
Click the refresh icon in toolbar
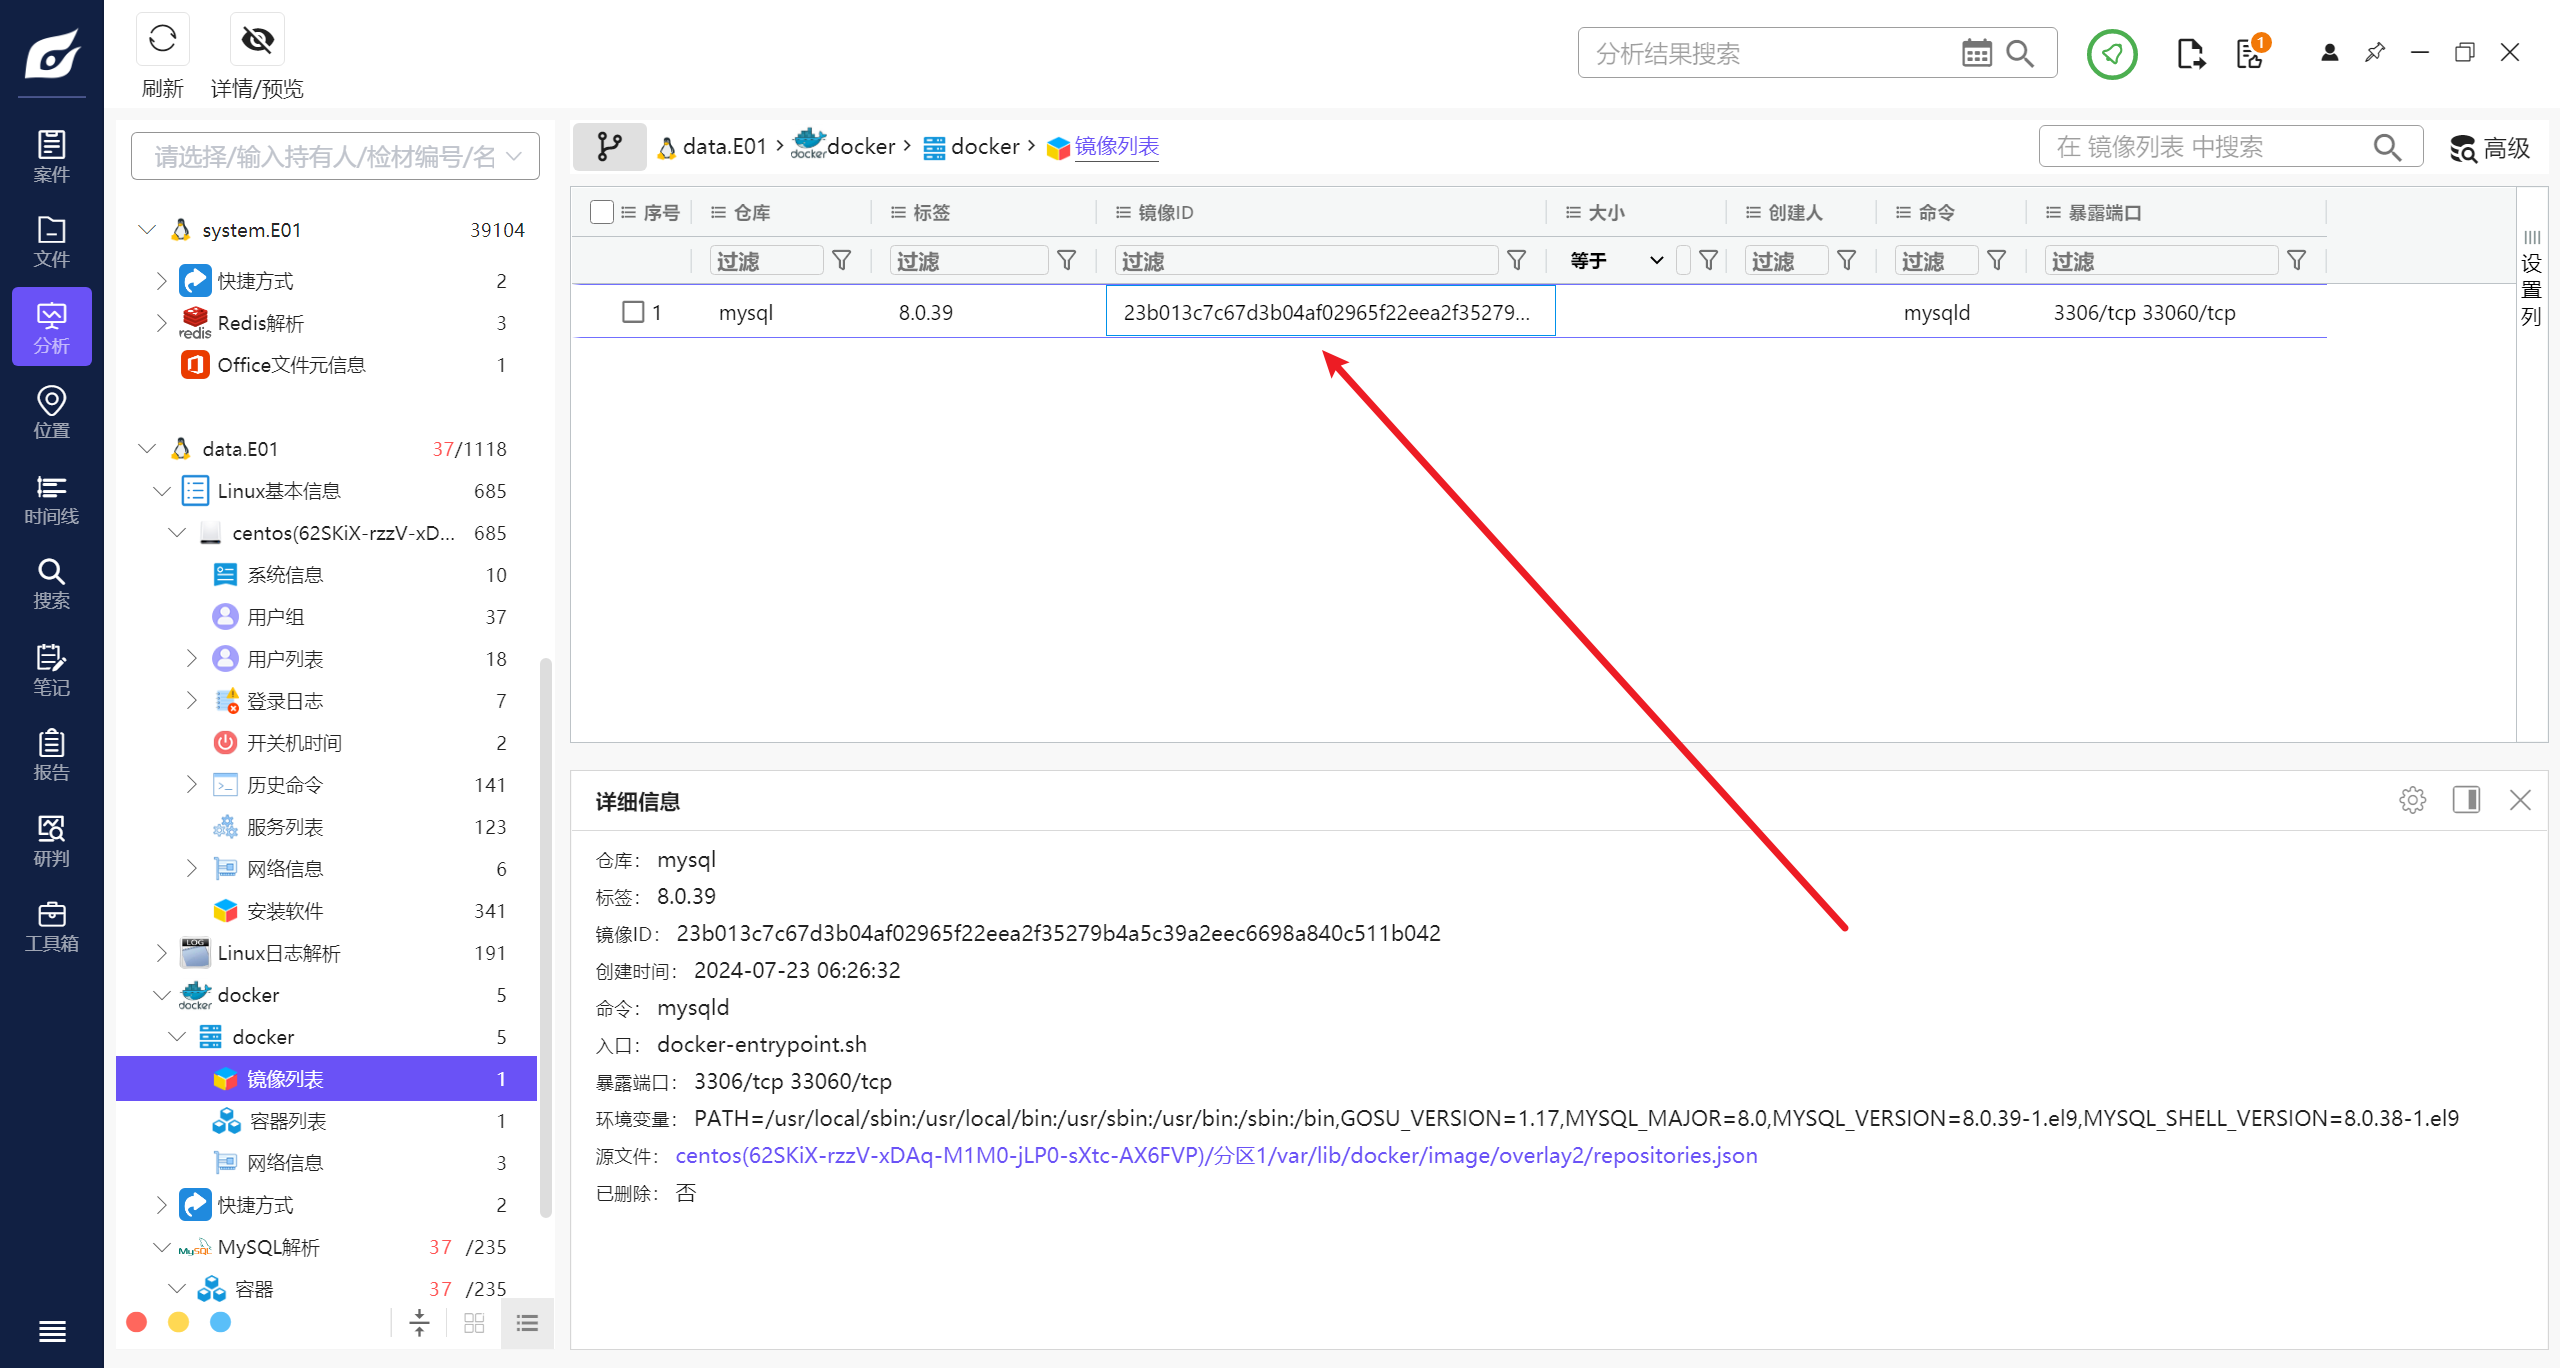click(x=162, y=40)
